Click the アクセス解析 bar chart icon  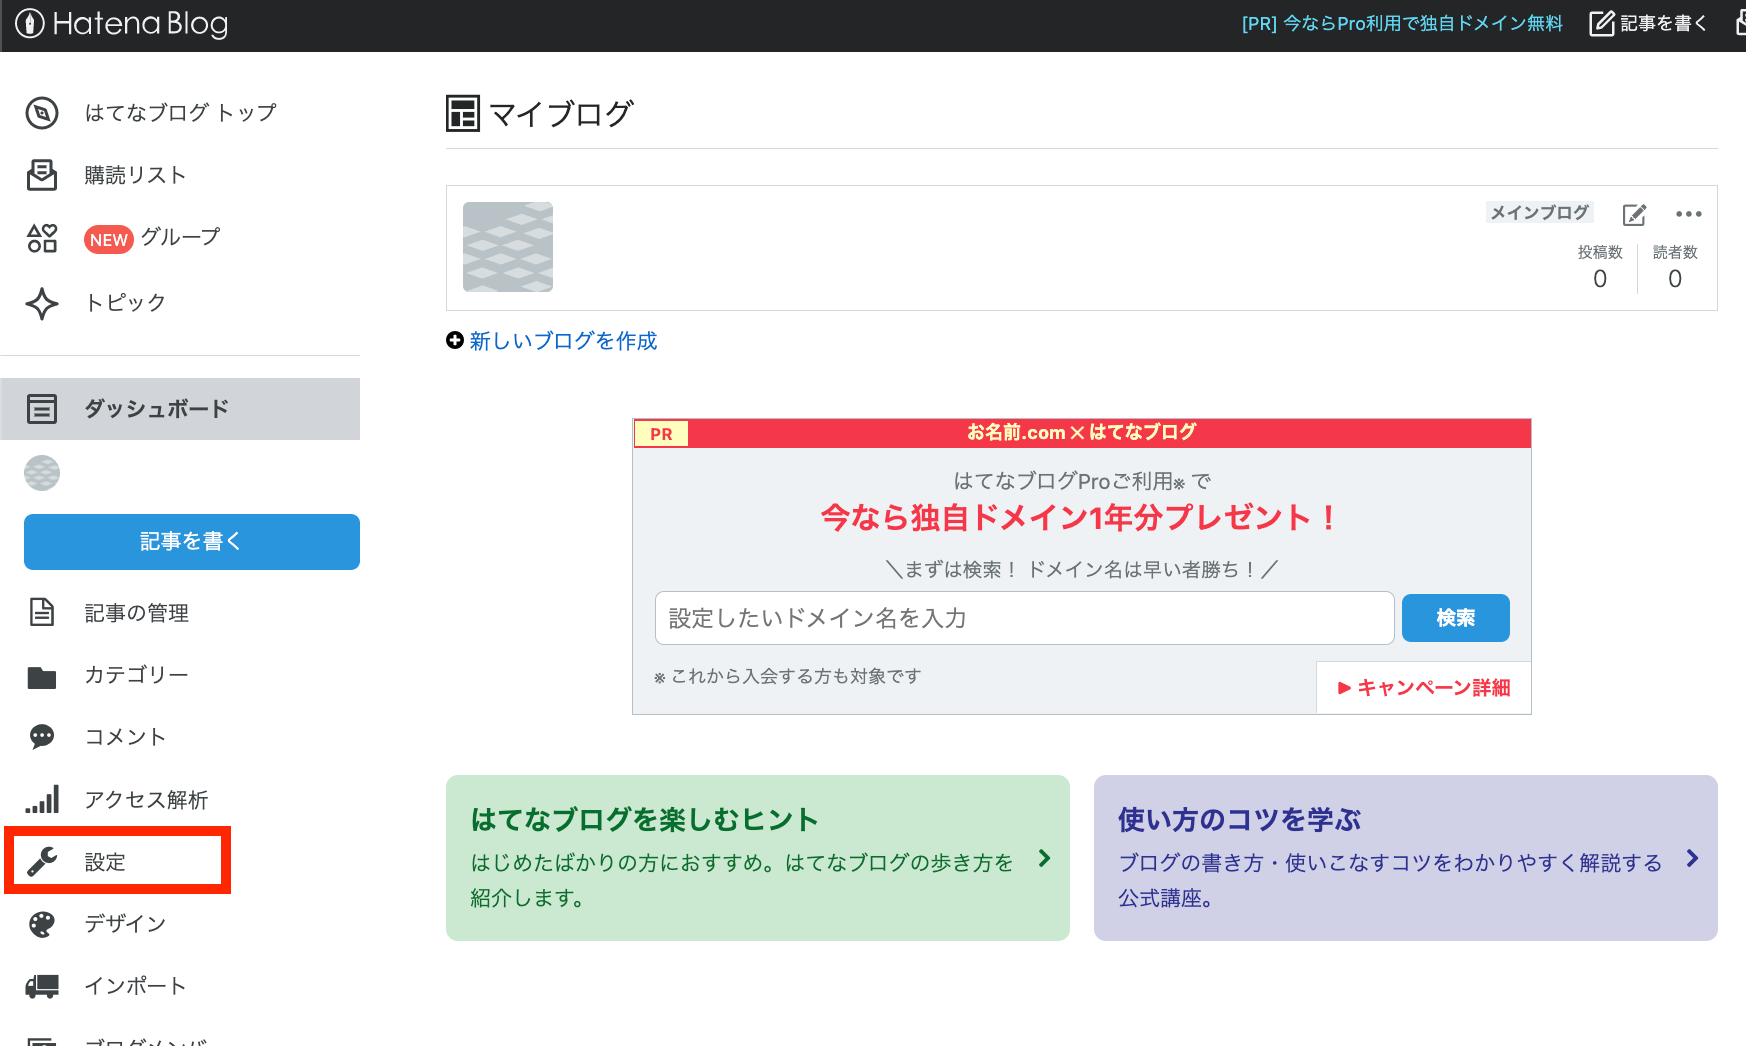[42, 799]
